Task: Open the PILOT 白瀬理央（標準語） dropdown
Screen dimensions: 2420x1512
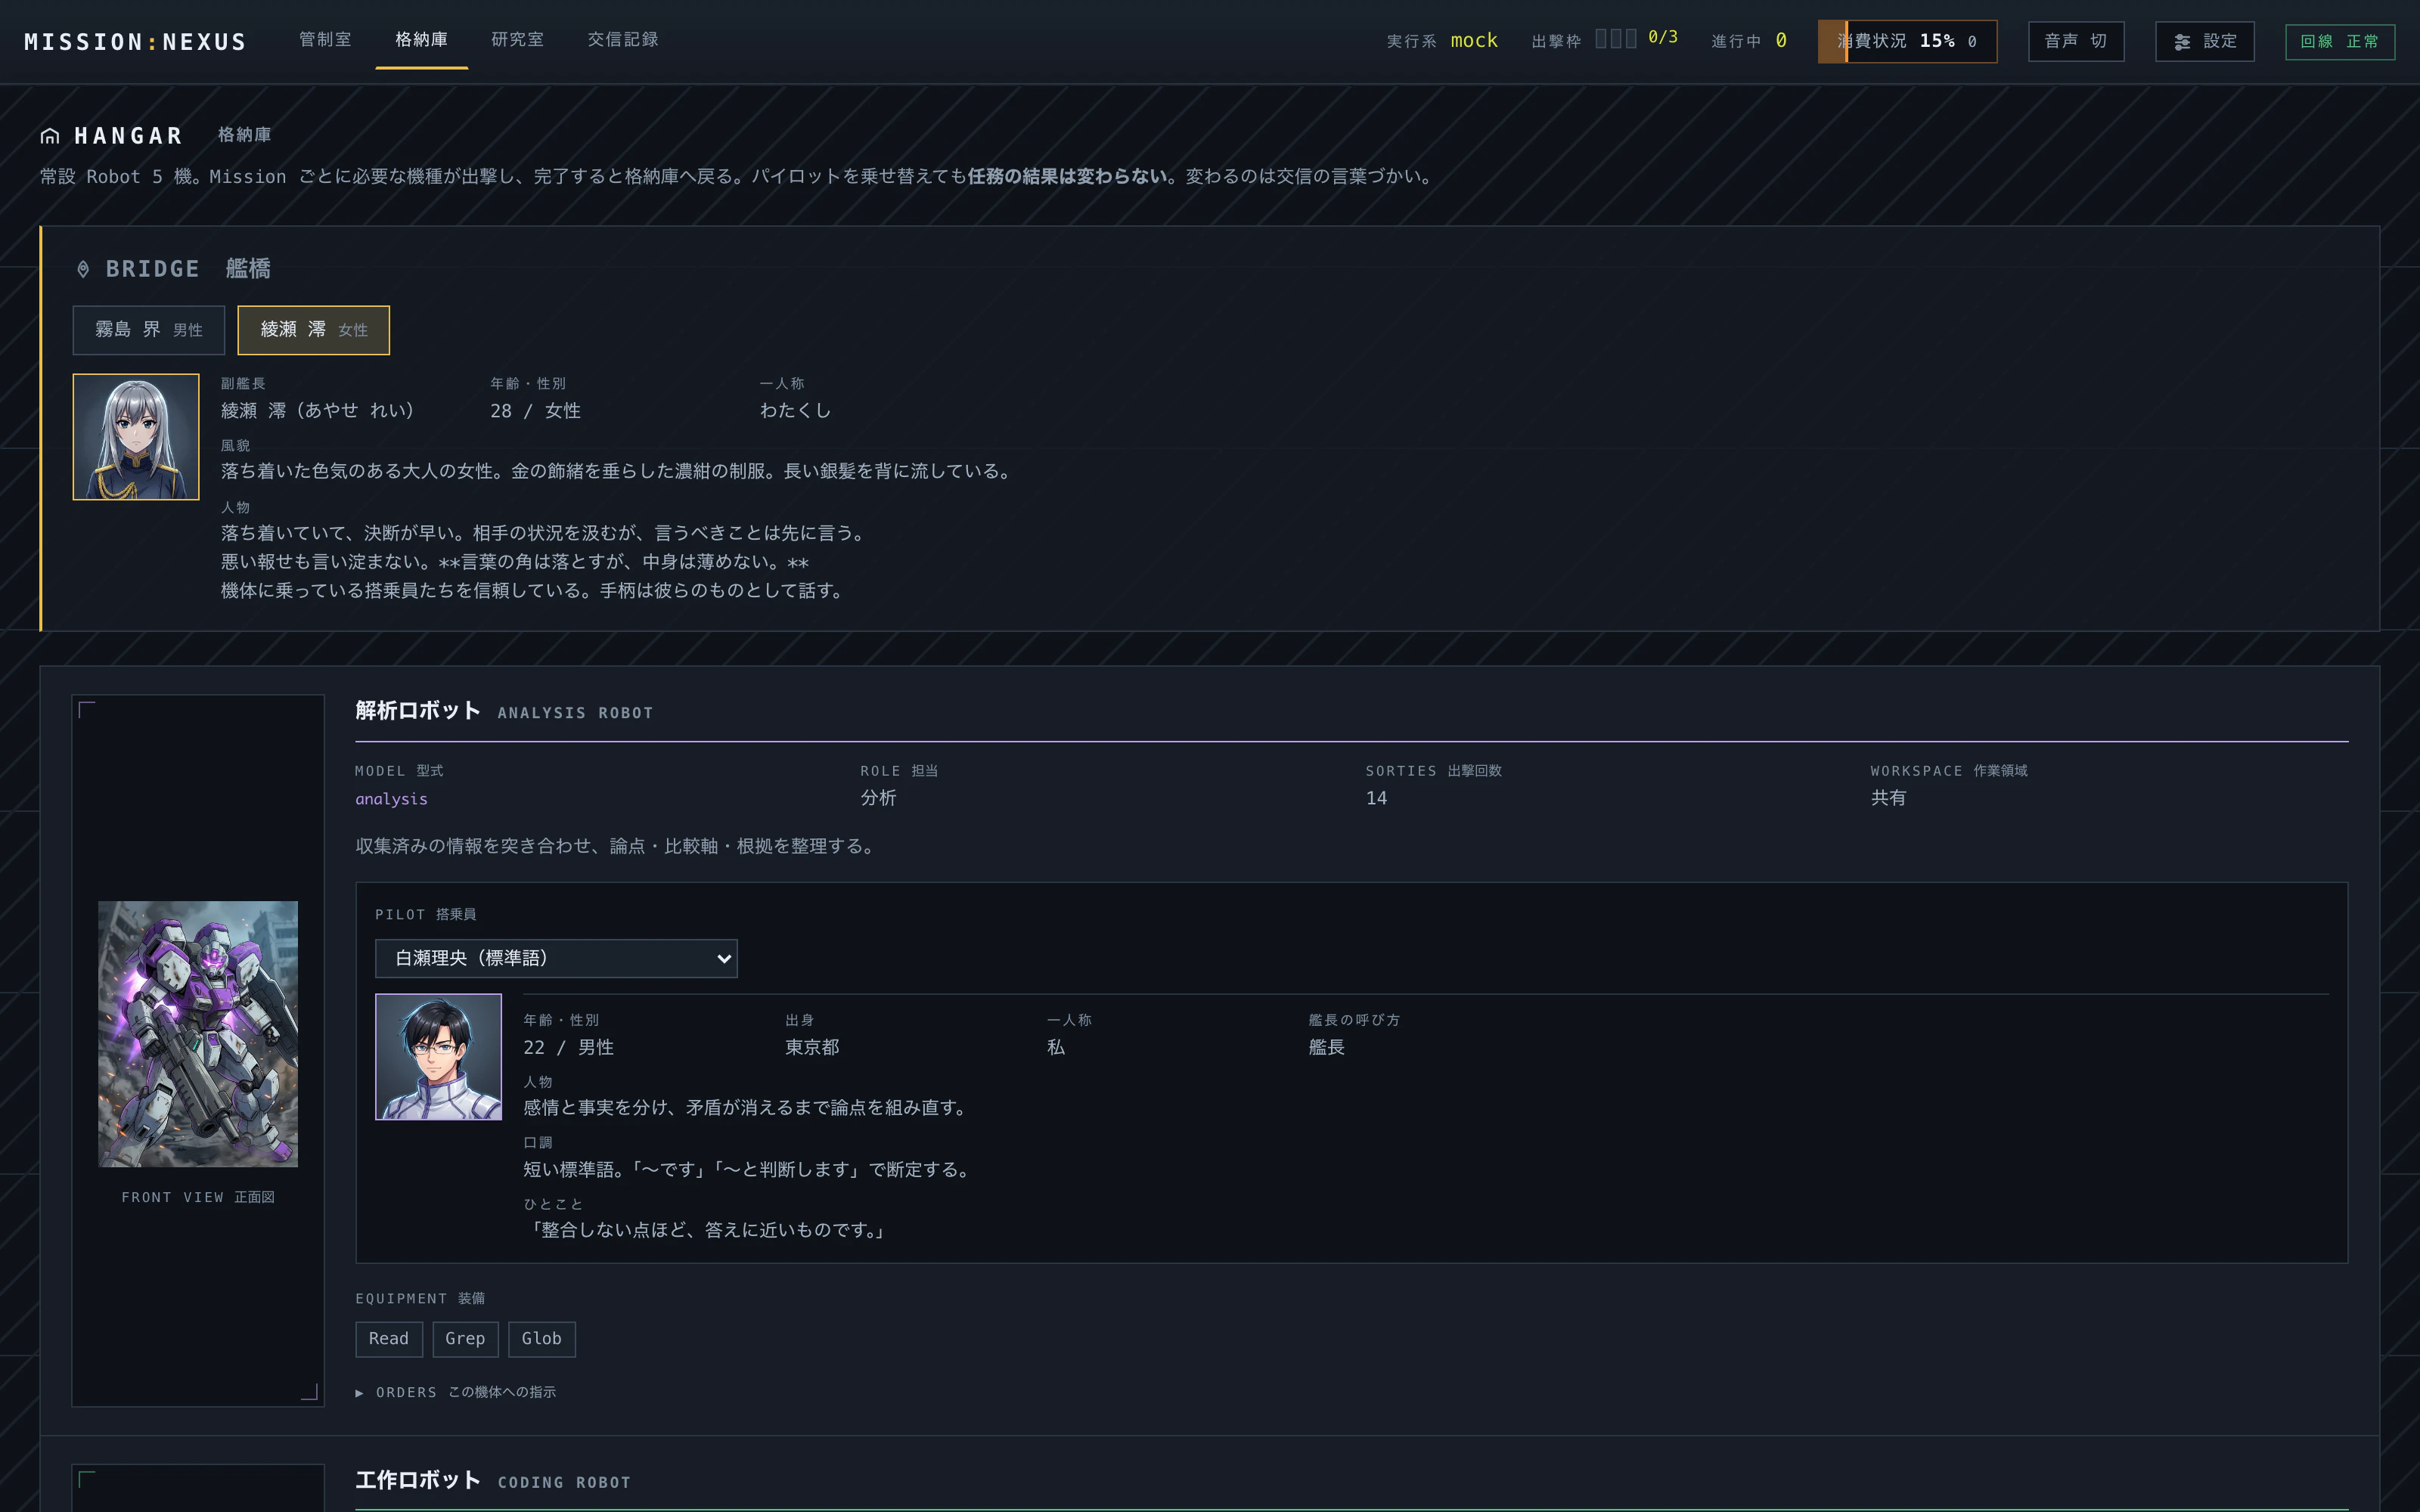Action: point(556,958)
